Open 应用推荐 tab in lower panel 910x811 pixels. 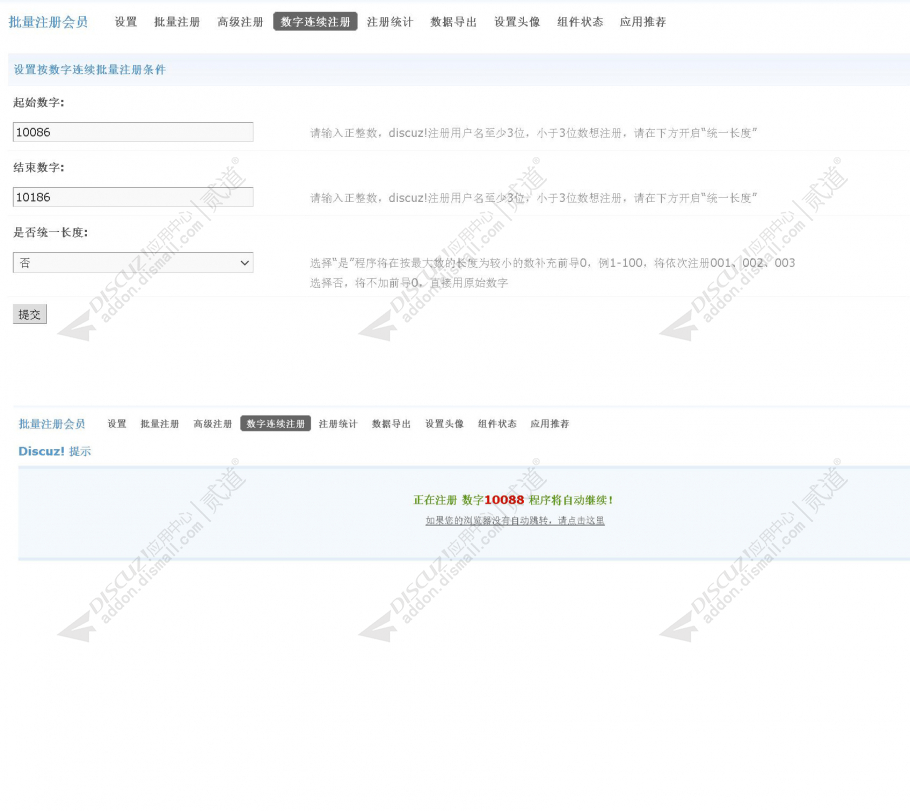tap(550, 424)
